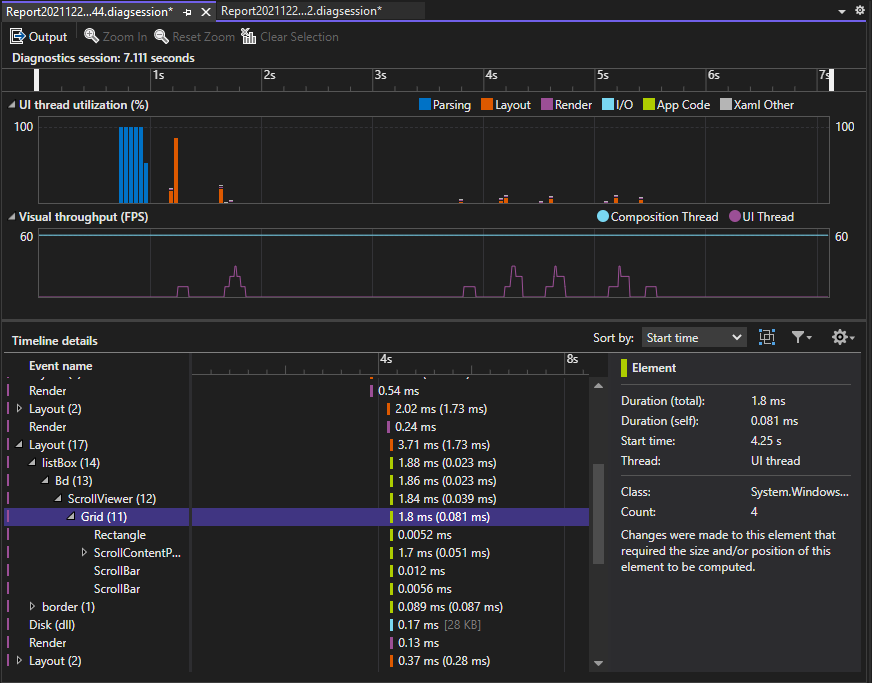Open the Start time sort dropdown
This screenshot has height=683, width=872.
(694, 337)
